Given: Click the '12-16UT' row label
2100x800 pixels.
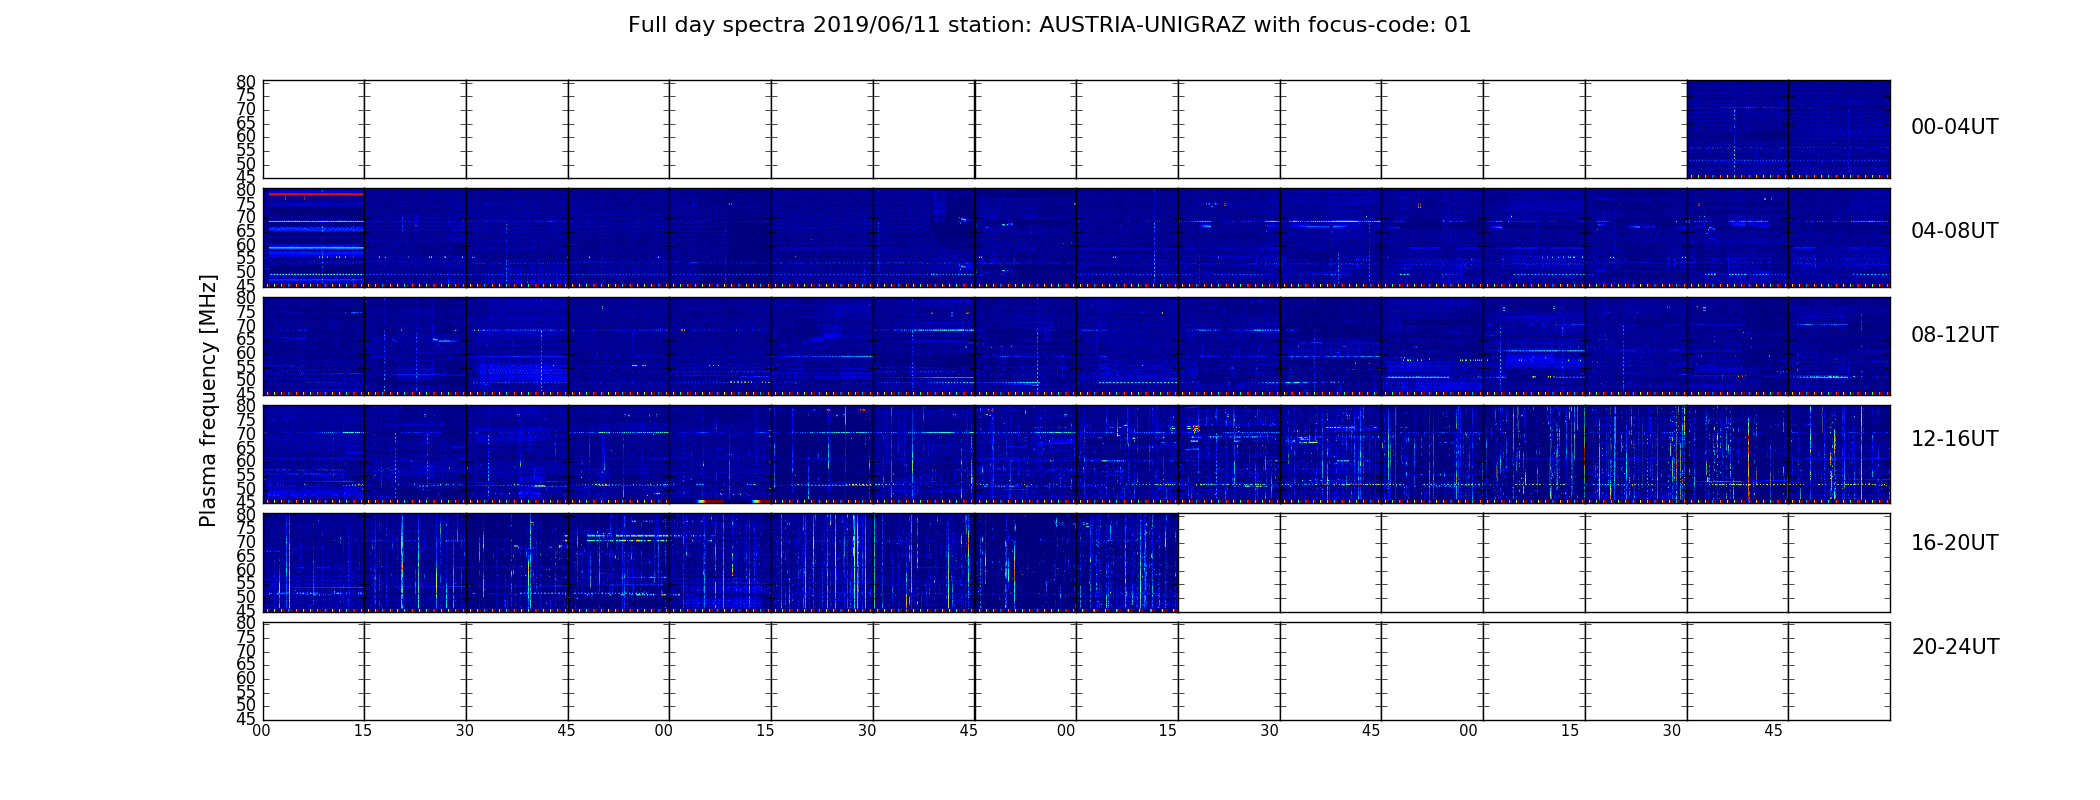Looking at the screenshot, I should 1955,439.
